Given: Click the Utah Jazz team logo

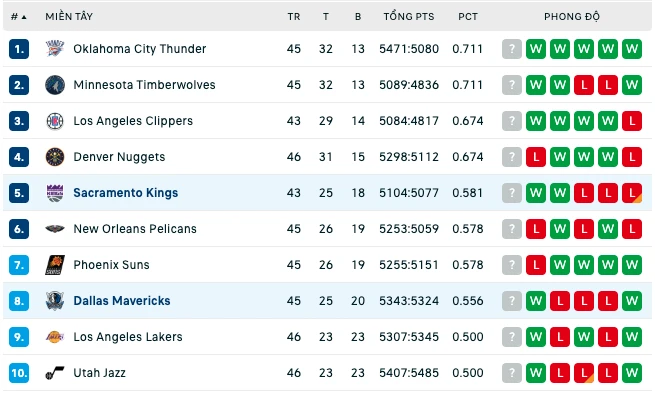Looking at the screenshot, I should [x=55, y=373].
